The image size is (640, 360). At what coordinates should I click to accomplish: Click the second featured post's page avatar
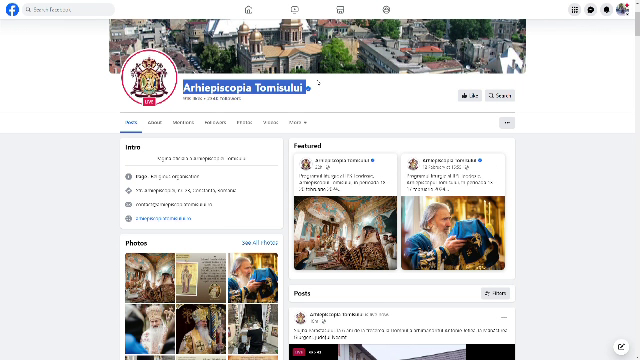[413, 164]
